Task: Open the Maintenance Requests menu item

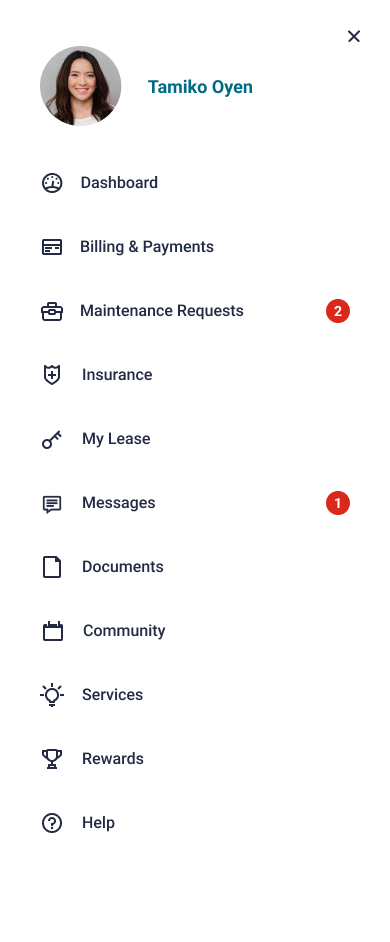Action: 195,311
